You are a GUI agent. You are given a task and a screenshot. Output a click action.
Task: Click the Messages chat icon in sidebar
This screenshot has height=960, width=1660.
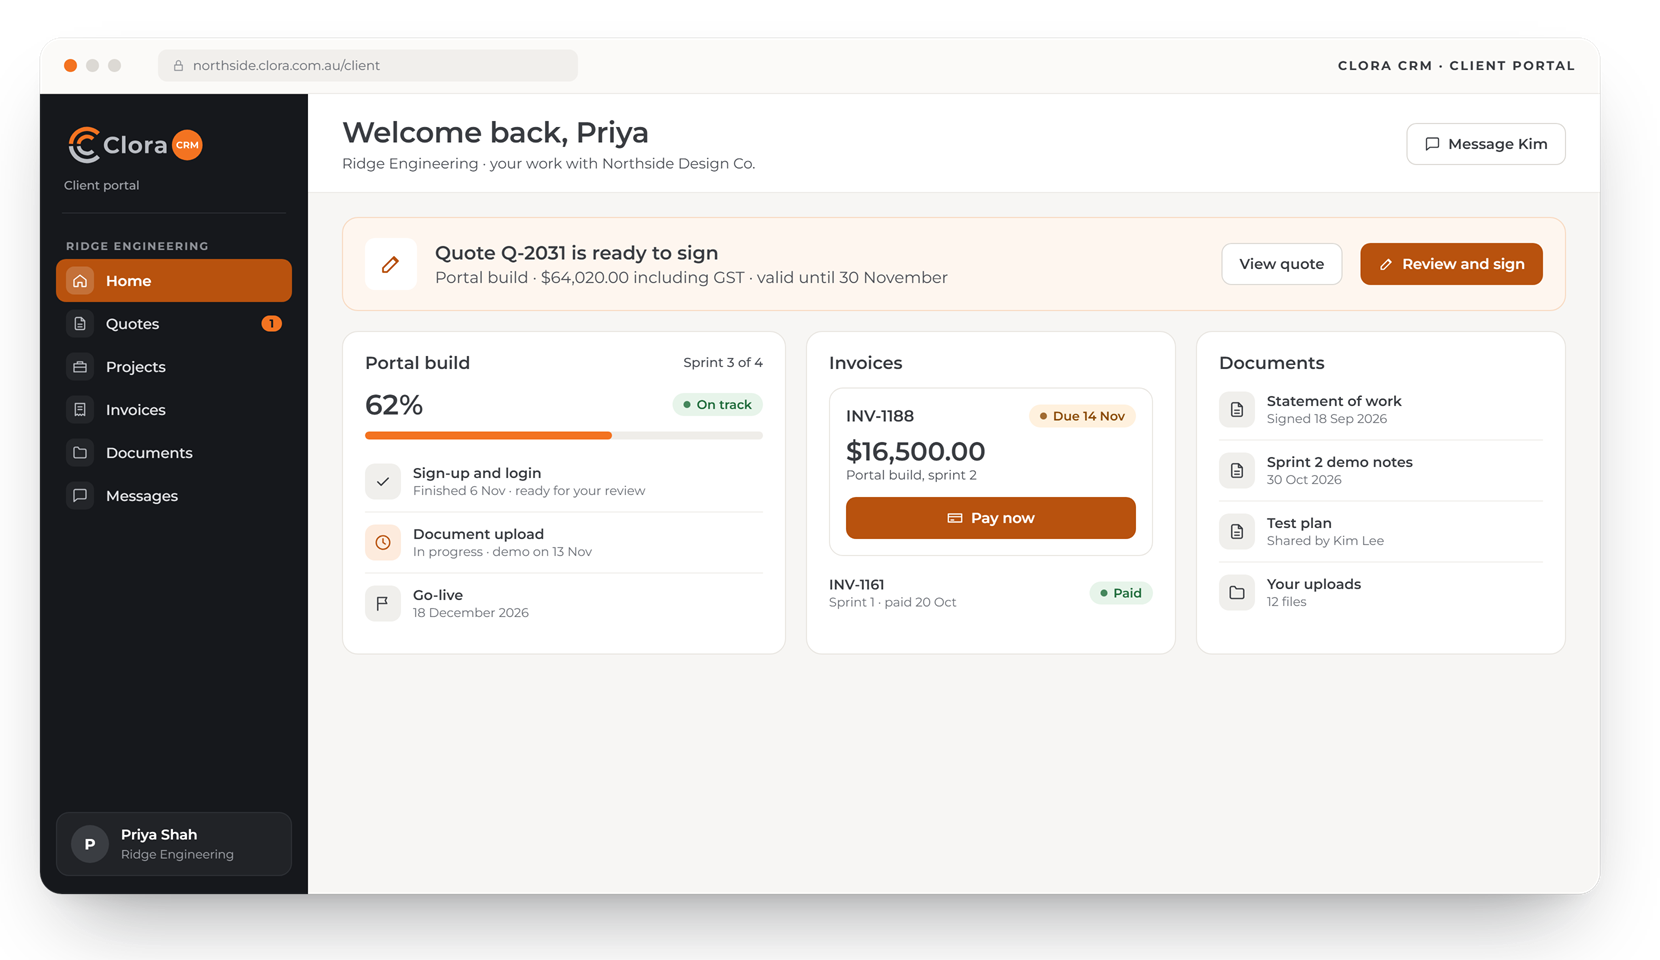click(x=80, y=496)
